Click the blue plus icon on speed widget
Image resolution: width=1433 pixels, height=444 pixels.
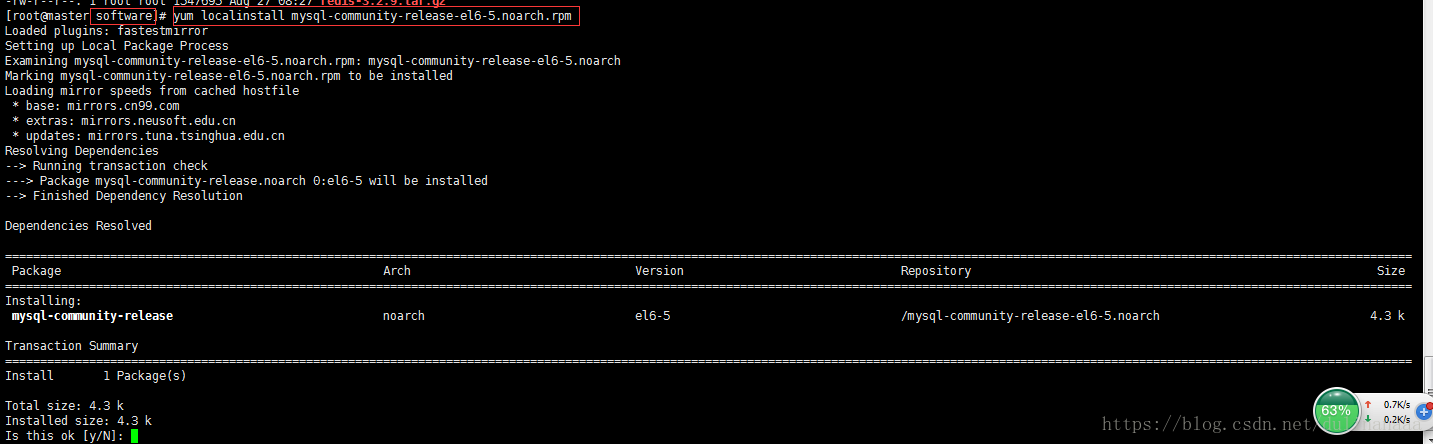pyautogui.click(x=1425, y=411)
